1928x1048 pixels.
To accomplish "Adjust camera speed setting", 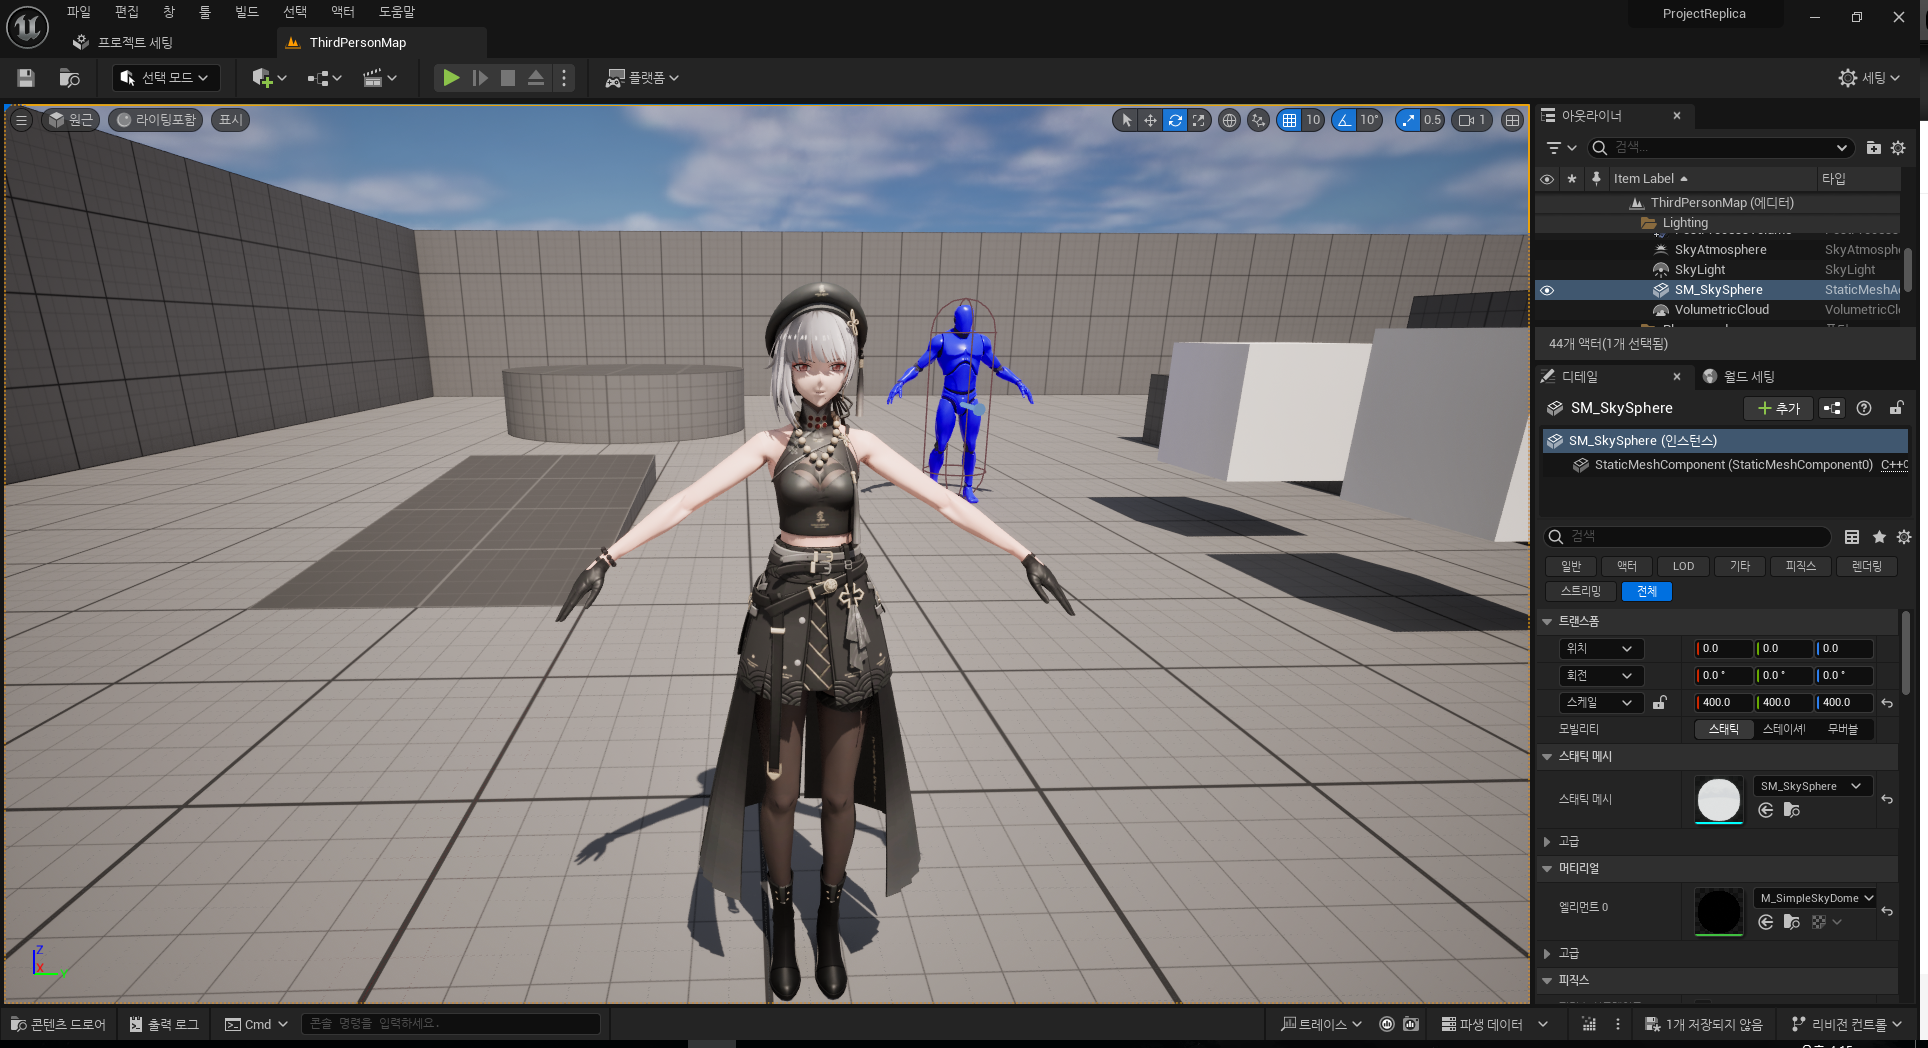I will click(1472, 120).
